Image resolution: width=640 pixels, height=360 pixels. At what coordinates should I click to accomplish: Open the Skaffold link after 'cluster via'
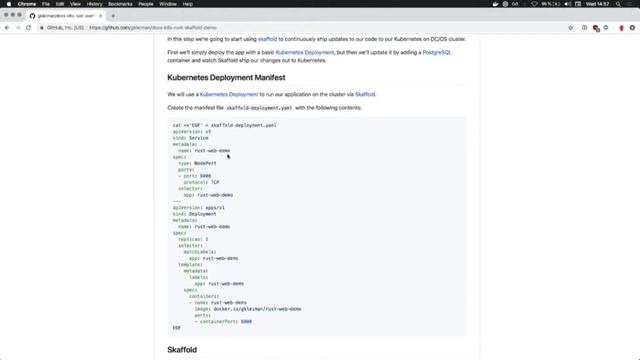365,94
